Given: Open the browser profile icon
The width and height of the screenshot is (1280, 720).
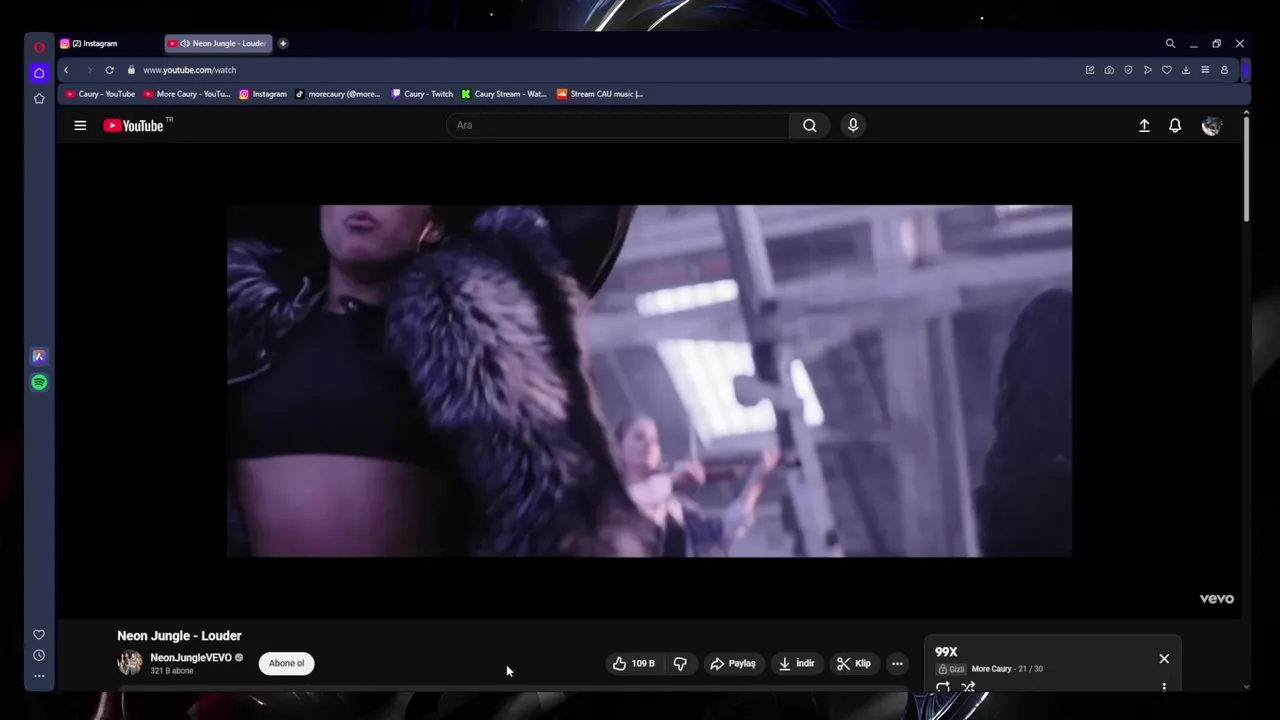Looking at the screenshot, I should click(1224, 70).
